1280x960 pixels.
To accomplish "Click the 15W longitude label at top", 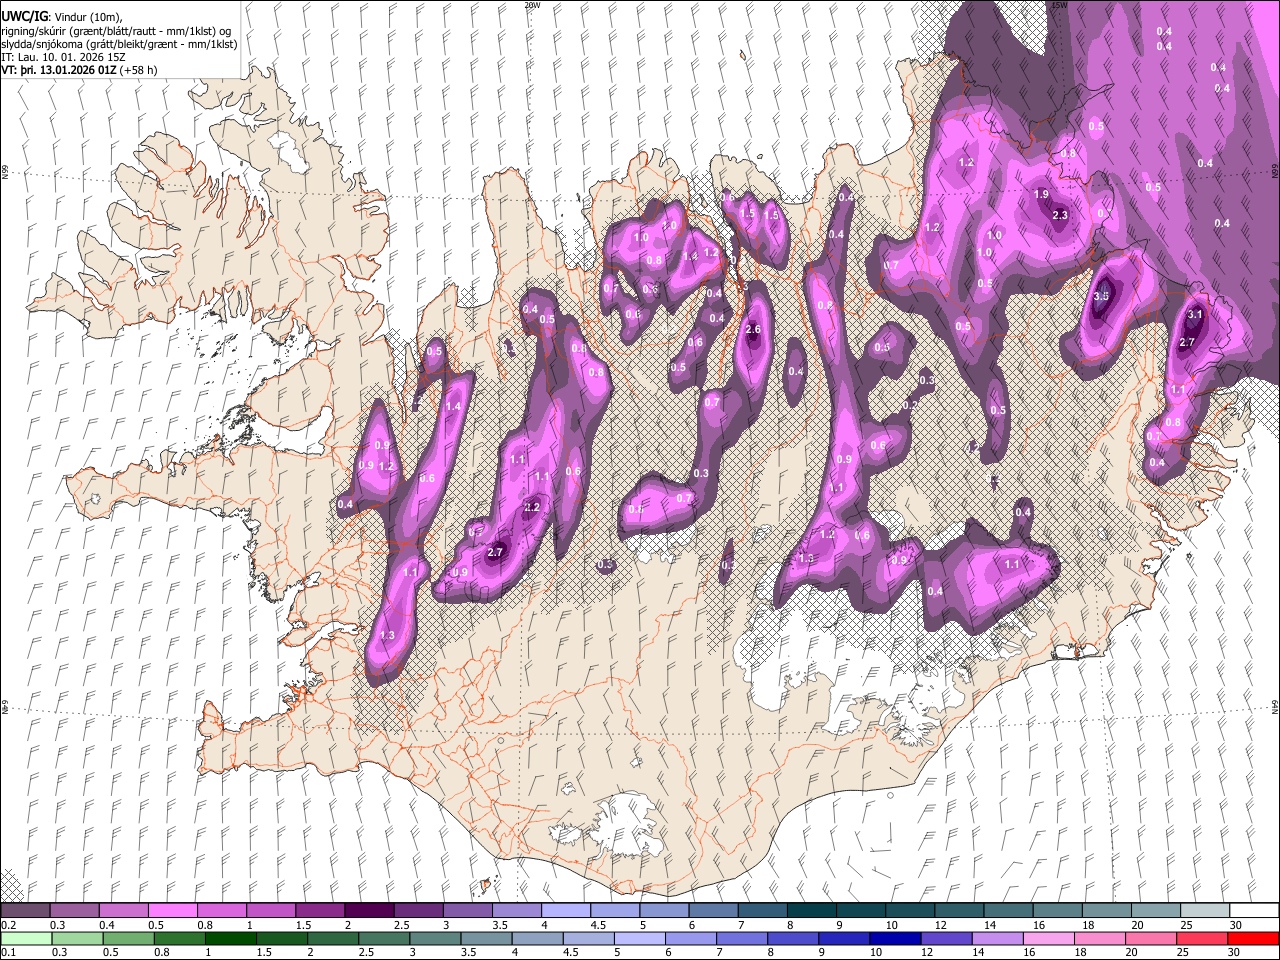I will tap(1060, 5).
